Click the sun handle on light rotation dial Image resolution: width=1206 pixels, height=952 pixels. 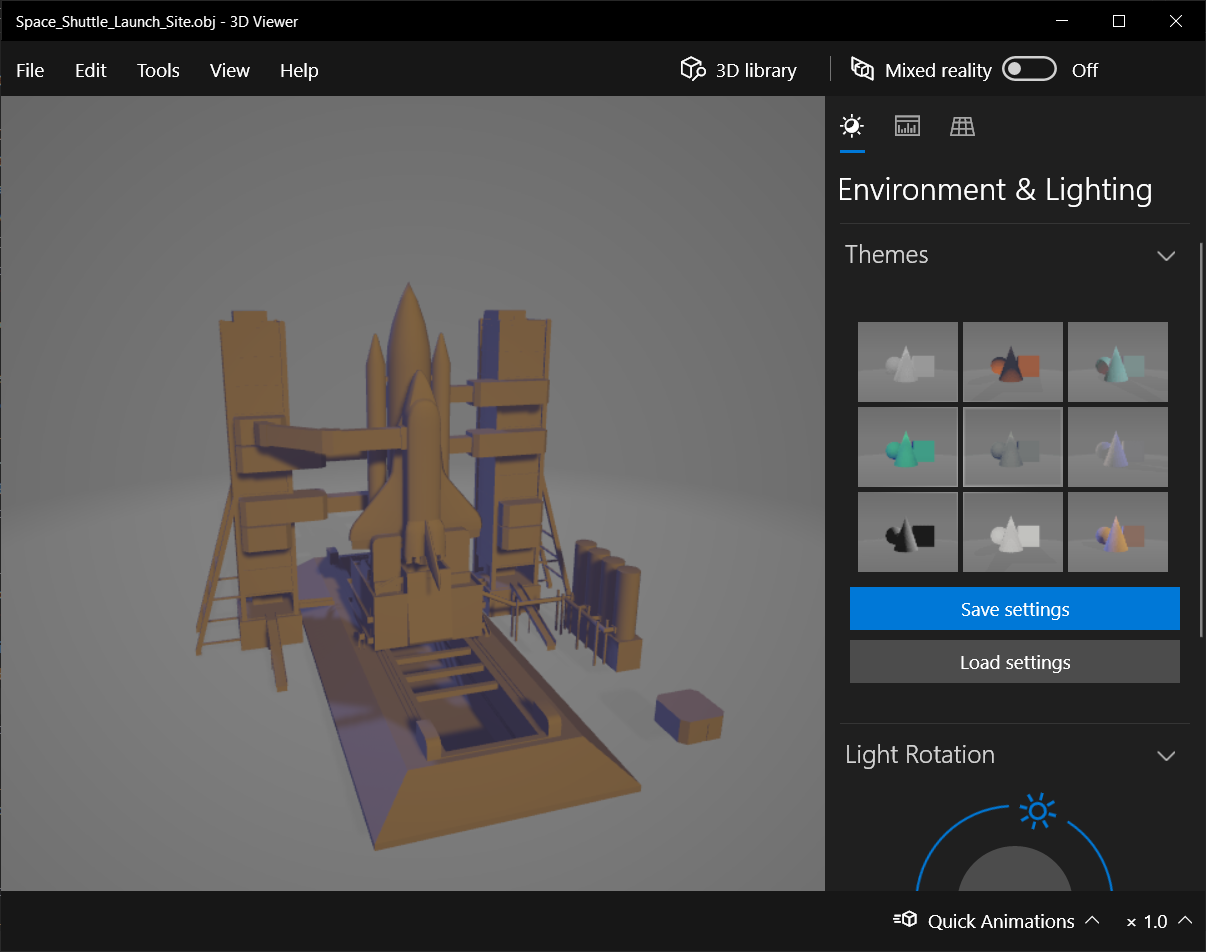[x=1037, y=810]
